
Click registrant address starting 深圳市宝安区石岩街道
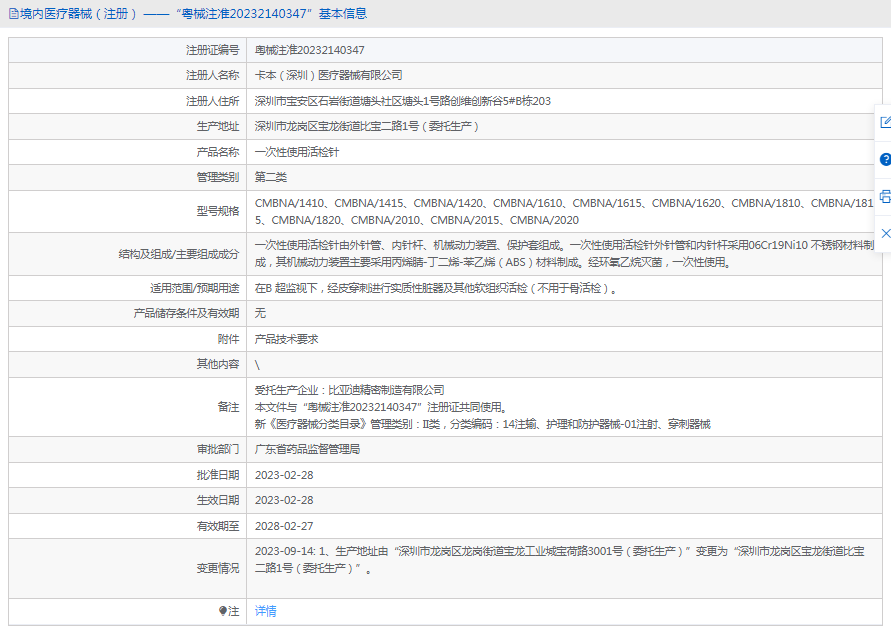point(403,101)
